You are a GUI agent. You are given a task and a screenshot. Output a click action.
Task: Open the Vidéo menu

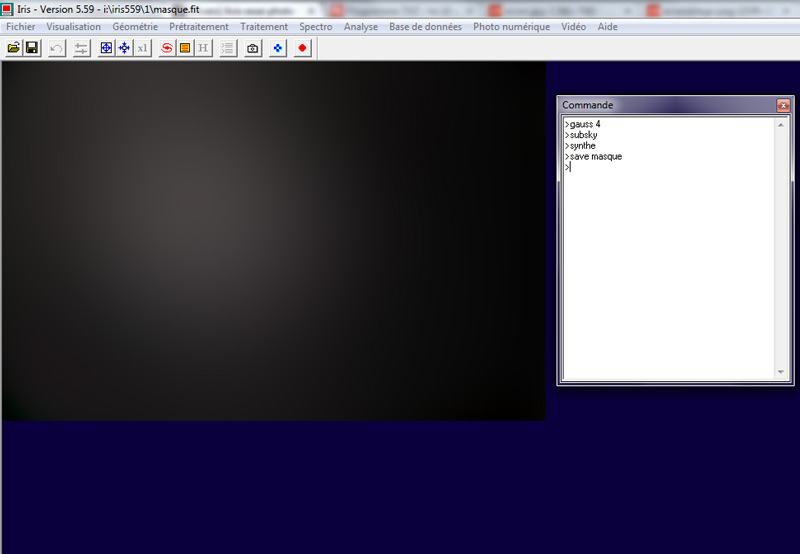point(573,27)
